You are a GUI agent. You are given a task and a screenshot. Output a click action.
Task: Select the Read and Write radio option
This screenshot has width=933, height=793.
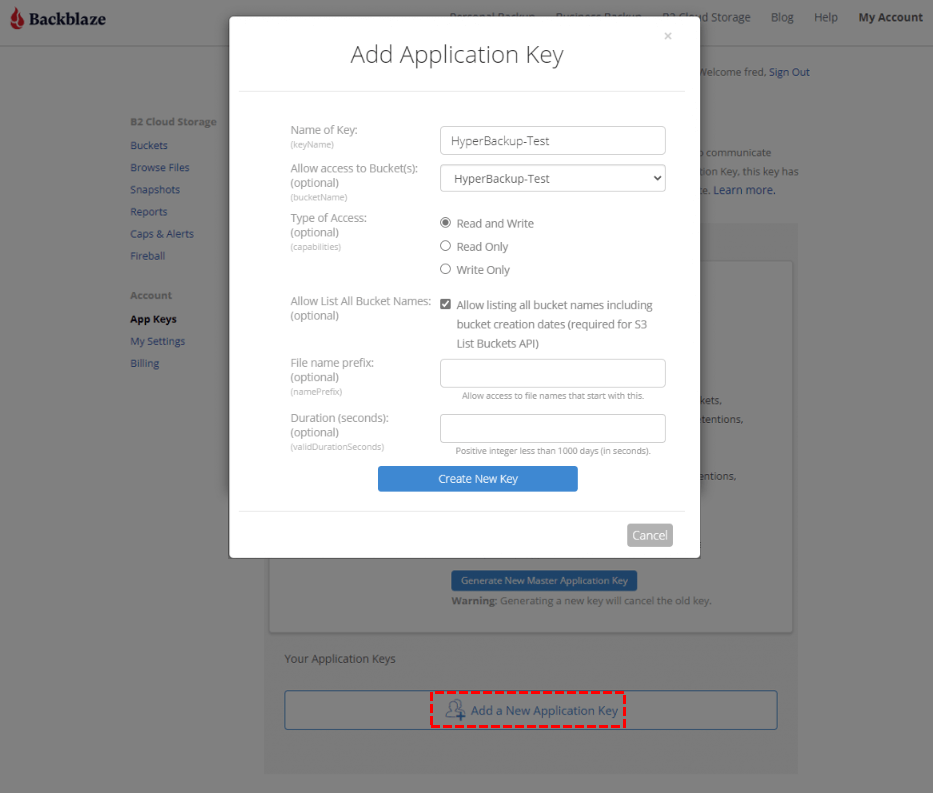point(446,223)
